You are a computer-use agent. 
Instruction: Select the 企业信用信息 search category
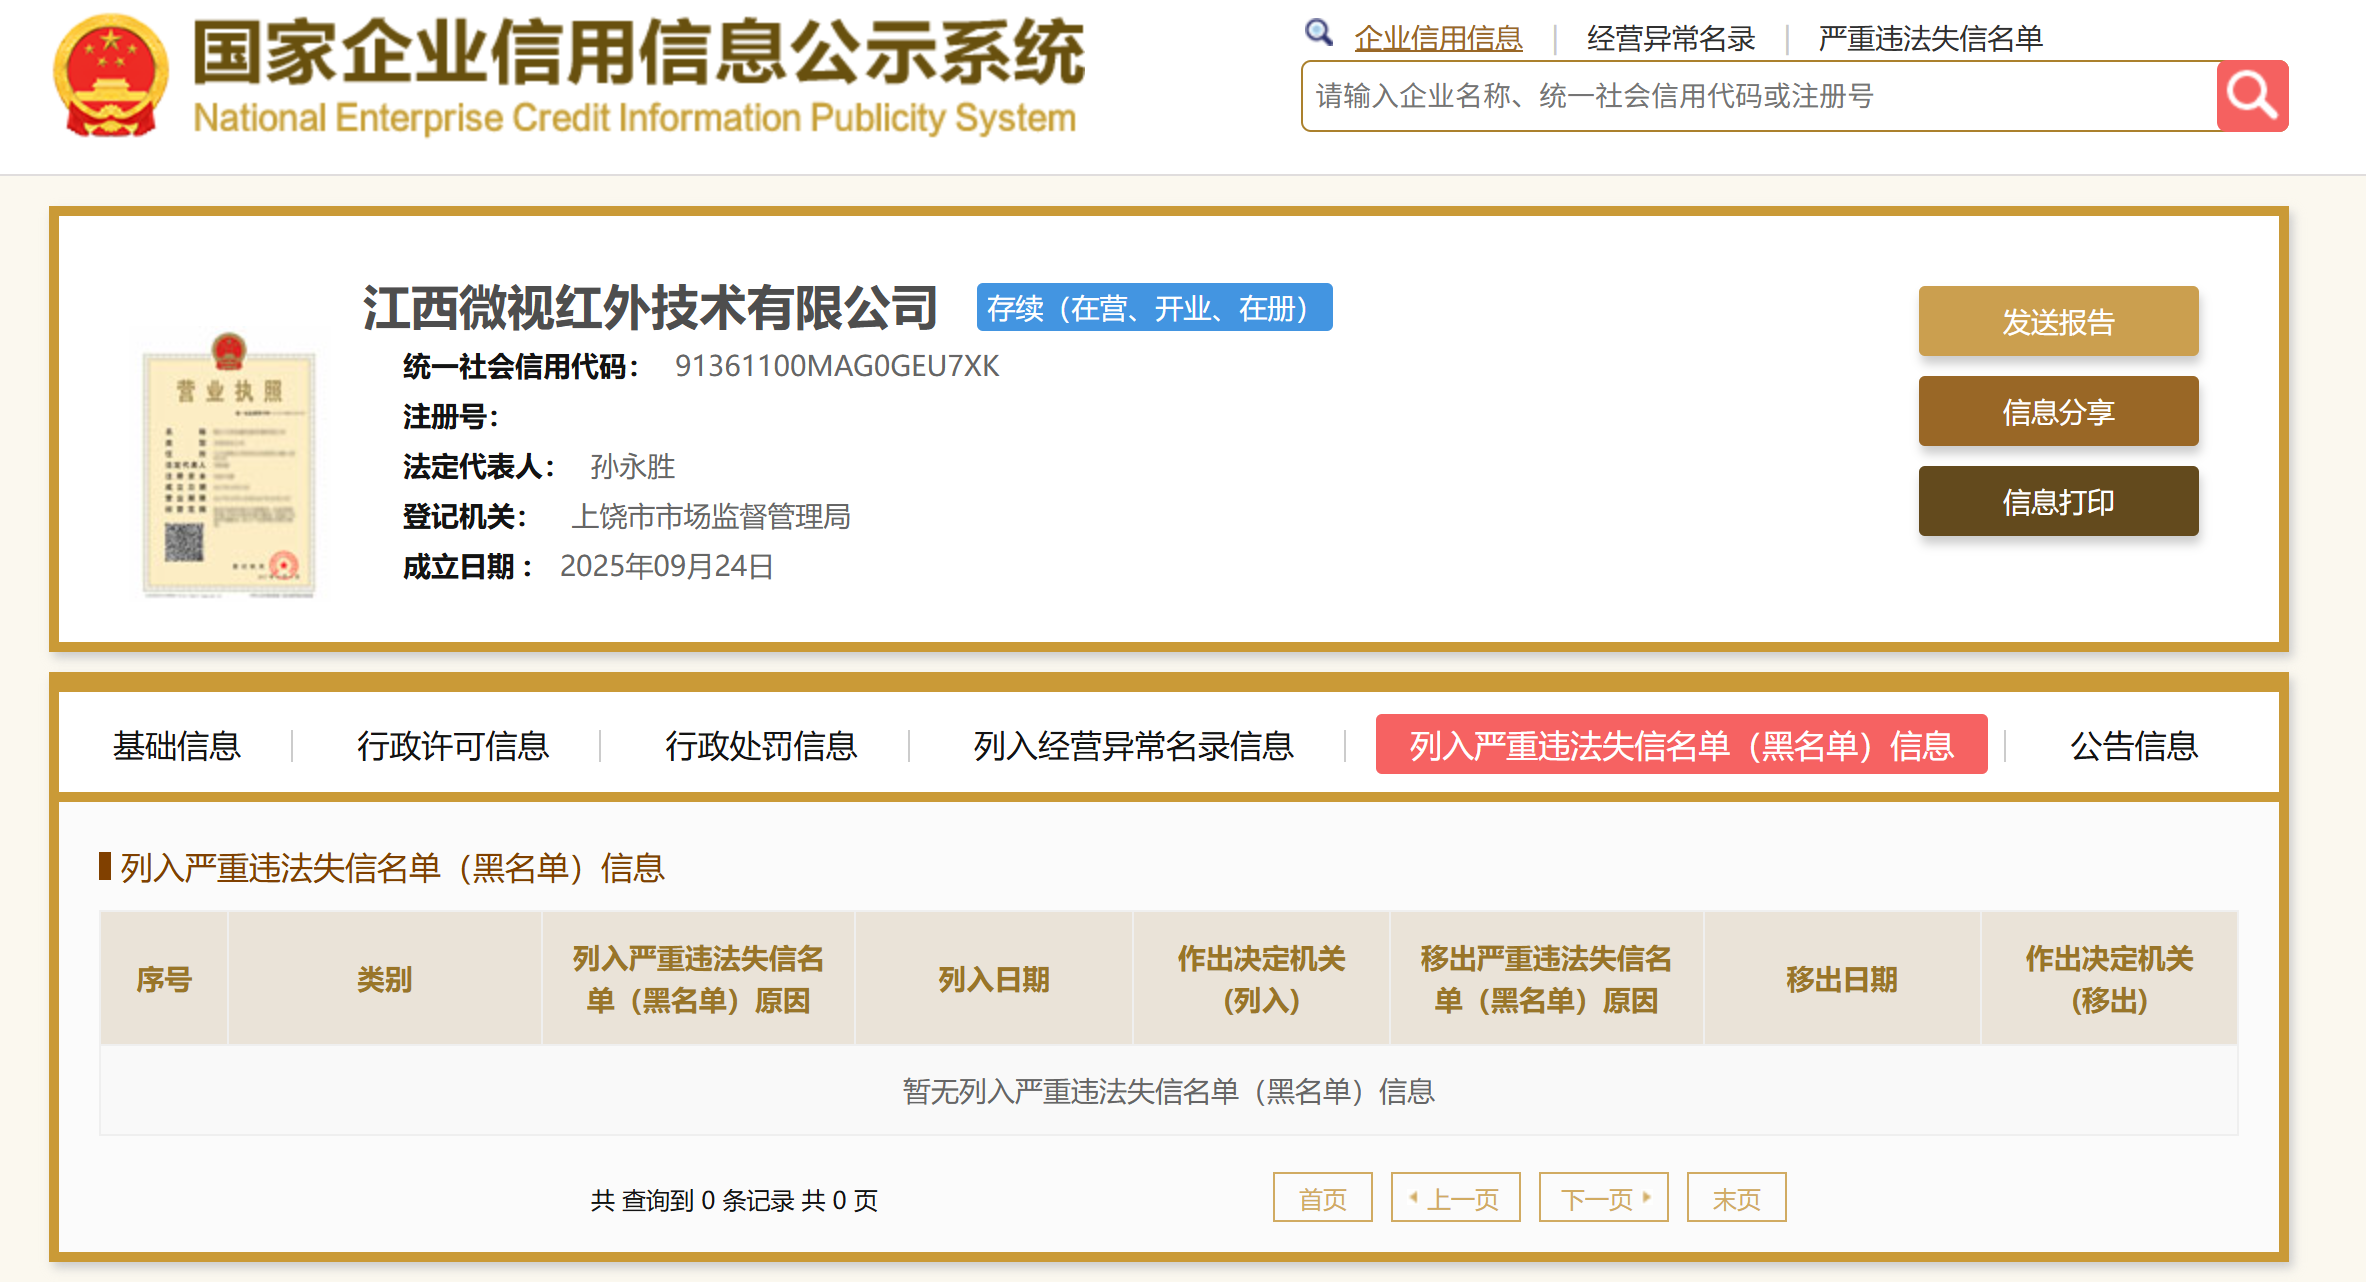click(1438, 38)
